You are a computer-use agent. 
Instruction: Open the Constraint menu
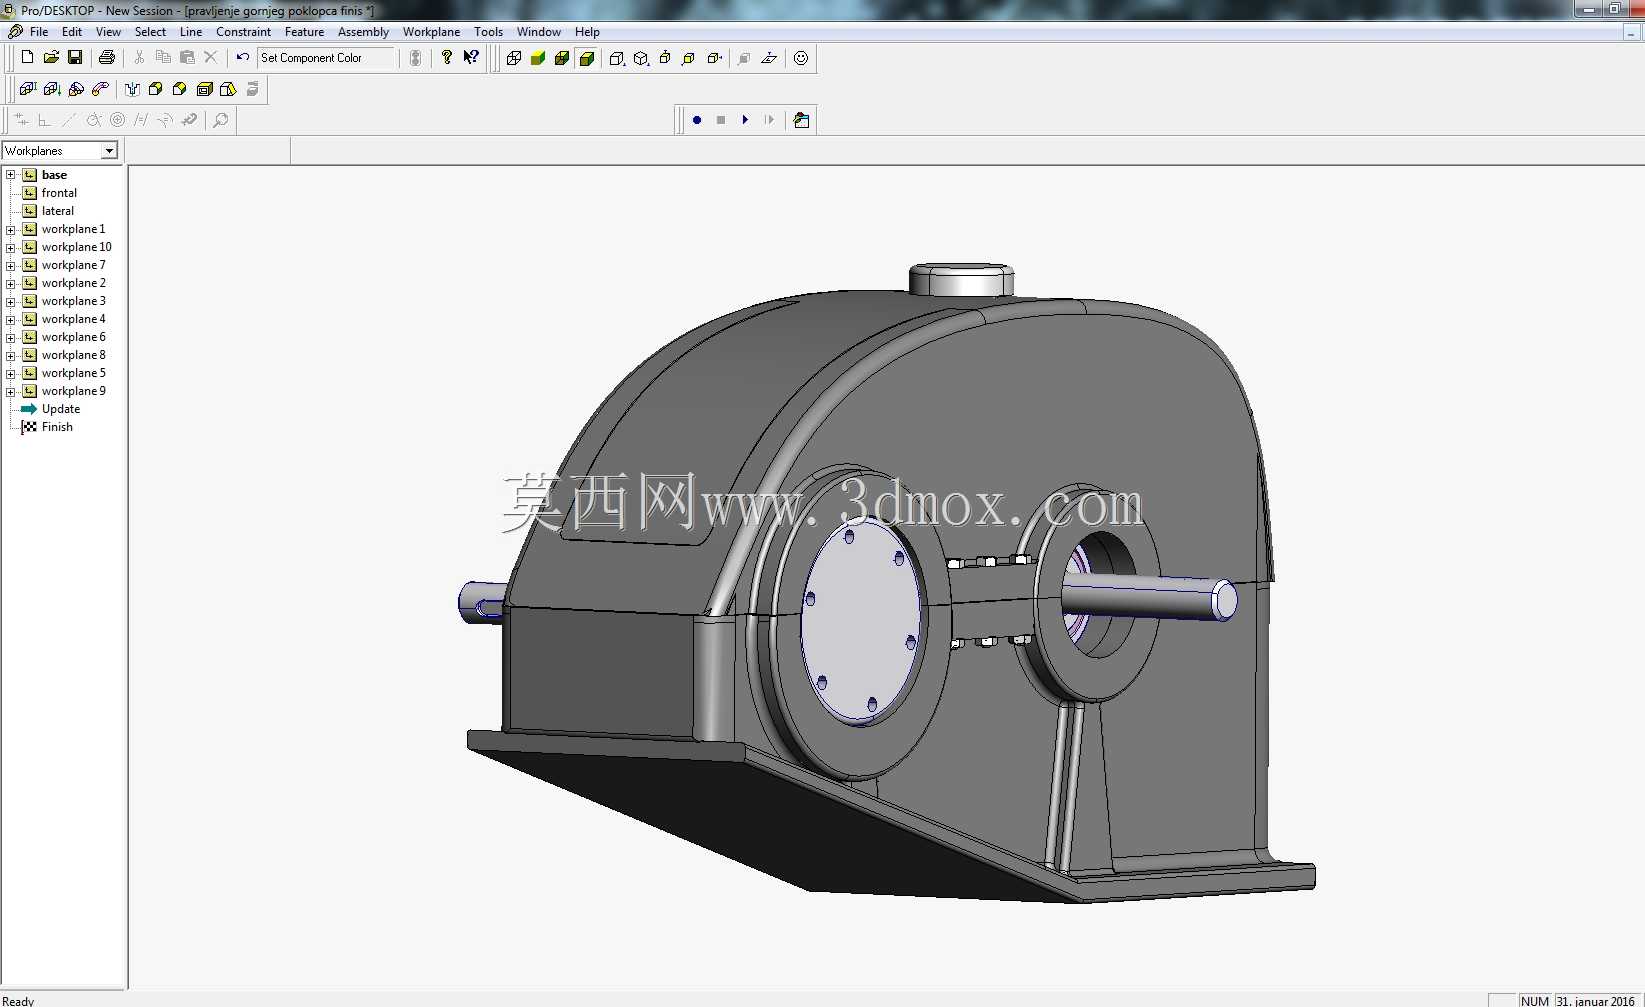243,32
